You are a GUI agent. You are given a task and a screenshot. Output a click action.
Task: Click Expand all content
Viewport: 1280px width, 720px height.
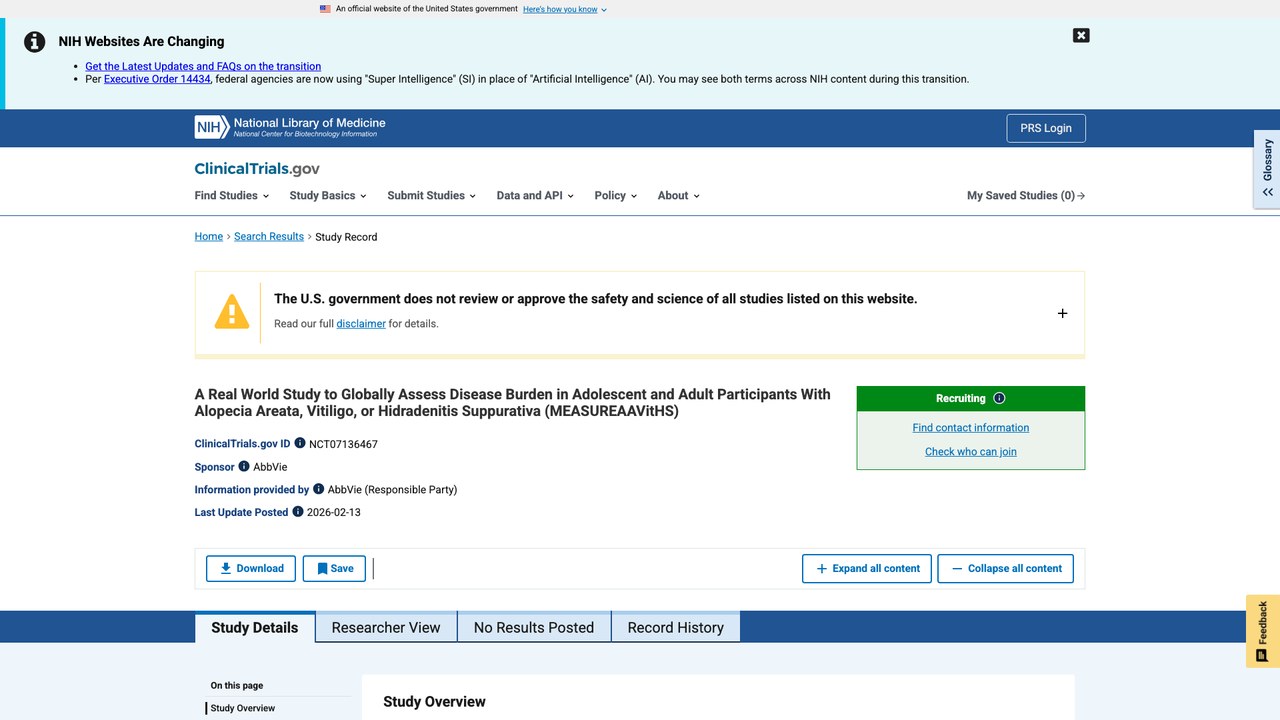pos(867,568)
